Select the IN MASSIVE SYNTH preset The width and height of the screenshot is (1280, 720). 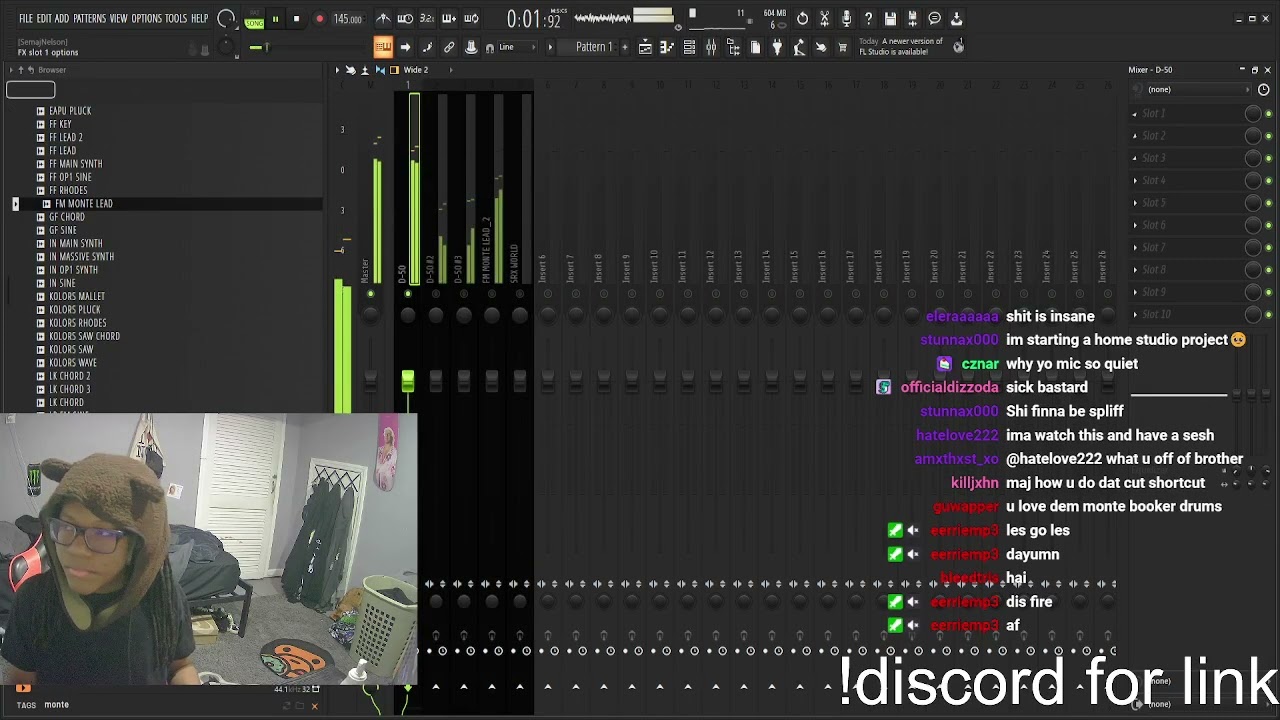pos(82,257)
